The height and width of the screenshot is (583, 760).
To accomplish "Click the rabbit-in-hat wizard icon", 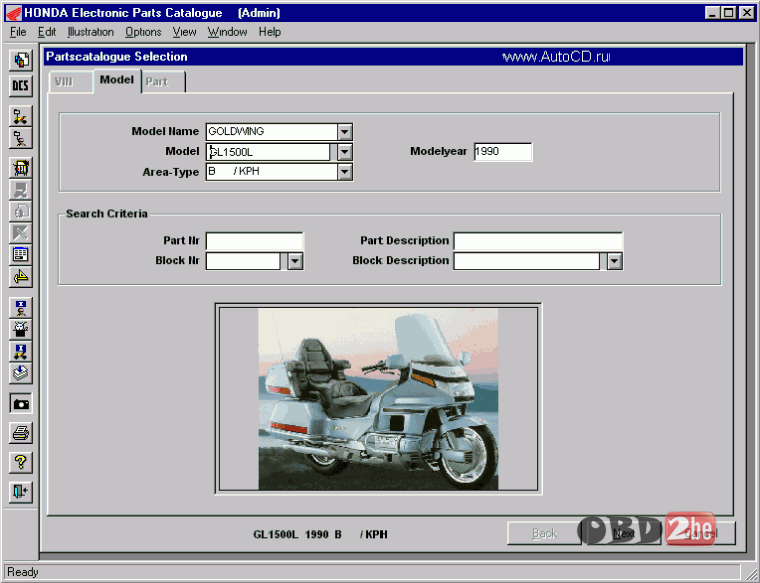I will click(20, 329).
